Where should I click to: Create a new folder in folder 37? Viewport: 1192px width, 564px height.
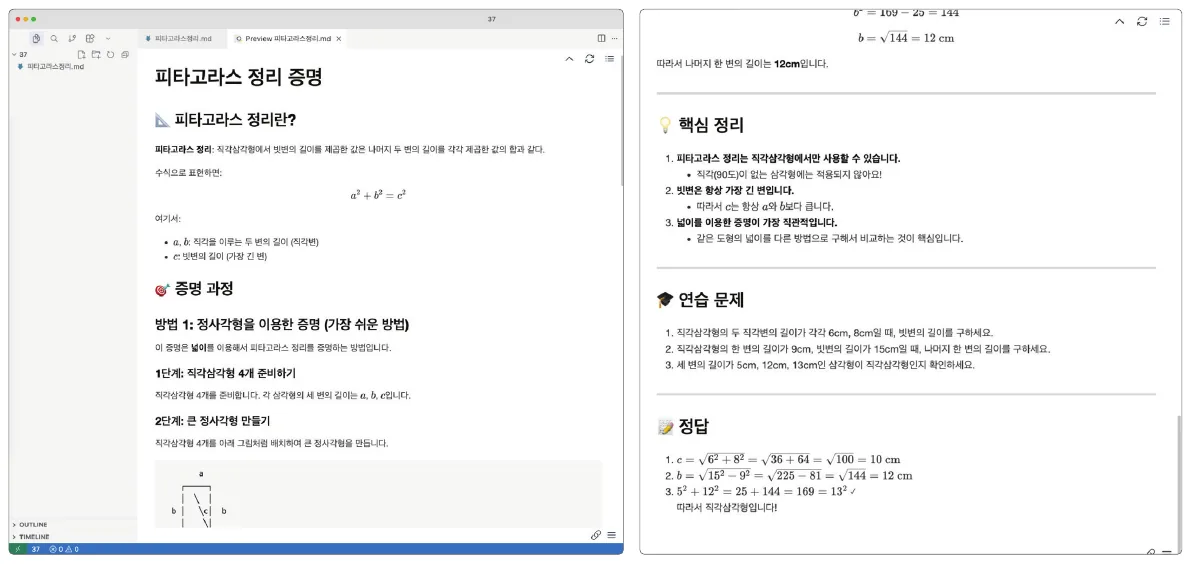(x=96, y=55)
